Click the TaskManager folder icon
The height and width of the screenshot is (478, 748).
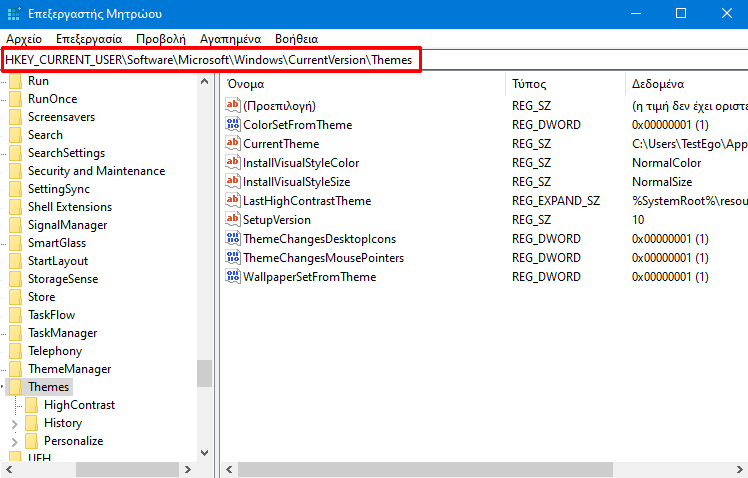click(15, 333)
